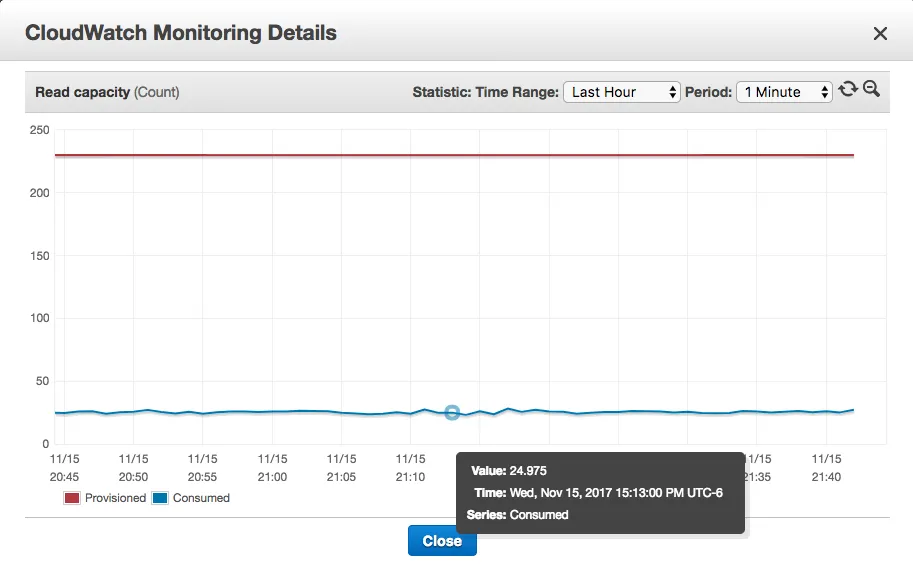The height and width of the screenshot is (576, 913).
Task: Close the dialog with the X icon
Action: click(880, 33)
